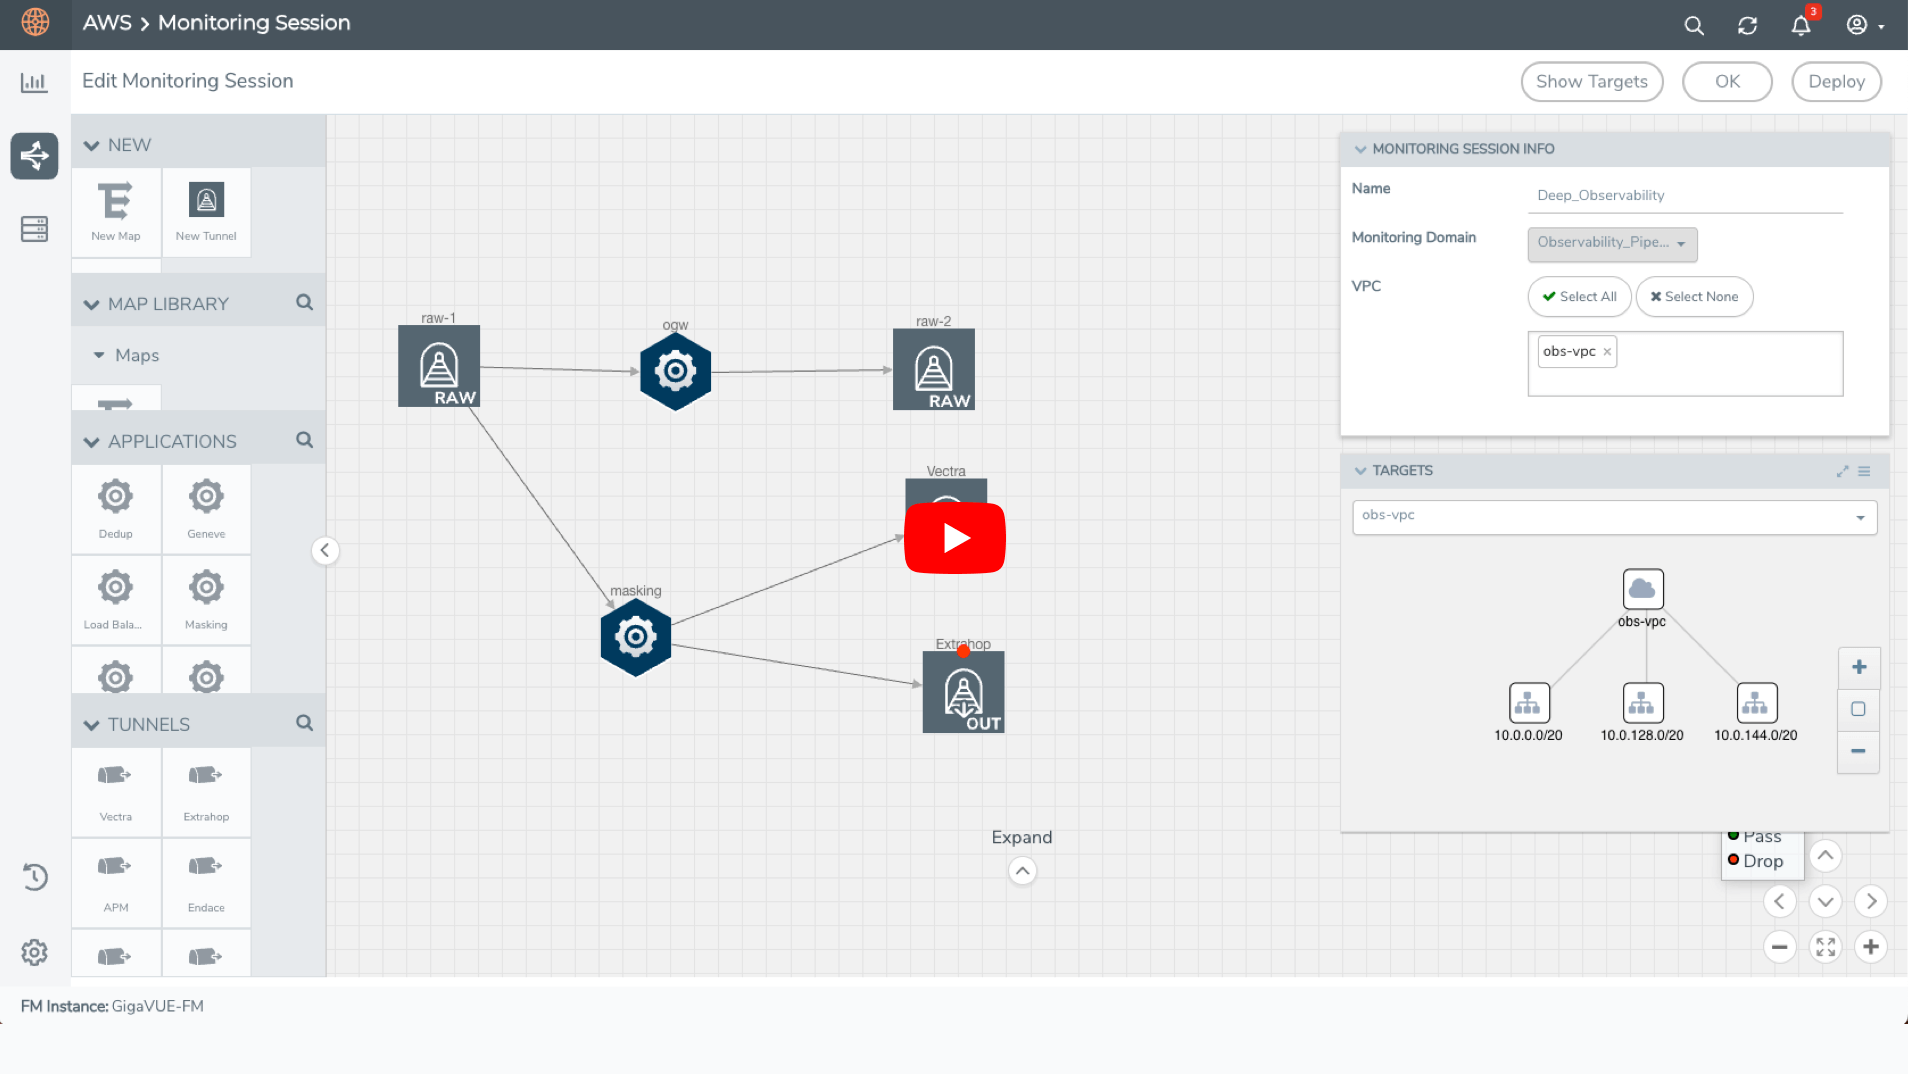This screenshot has height=1074, width=1908.
Task: Select subnet 10.0.144.0/20 node
Action: tap(1757, 703)
